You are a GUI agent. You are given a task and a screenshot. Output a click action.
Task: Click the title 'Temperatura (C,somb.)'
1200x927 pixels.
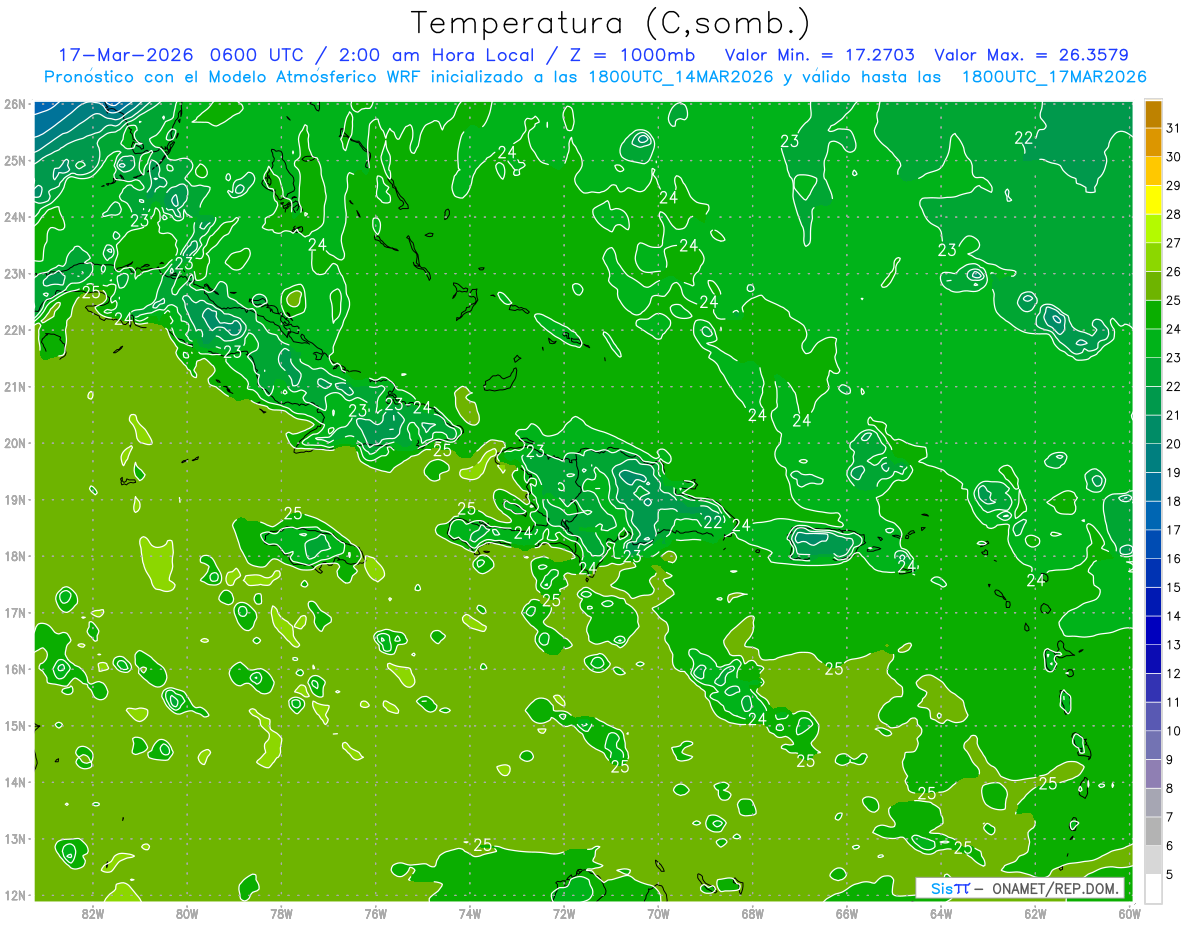[x=611, y=23]
